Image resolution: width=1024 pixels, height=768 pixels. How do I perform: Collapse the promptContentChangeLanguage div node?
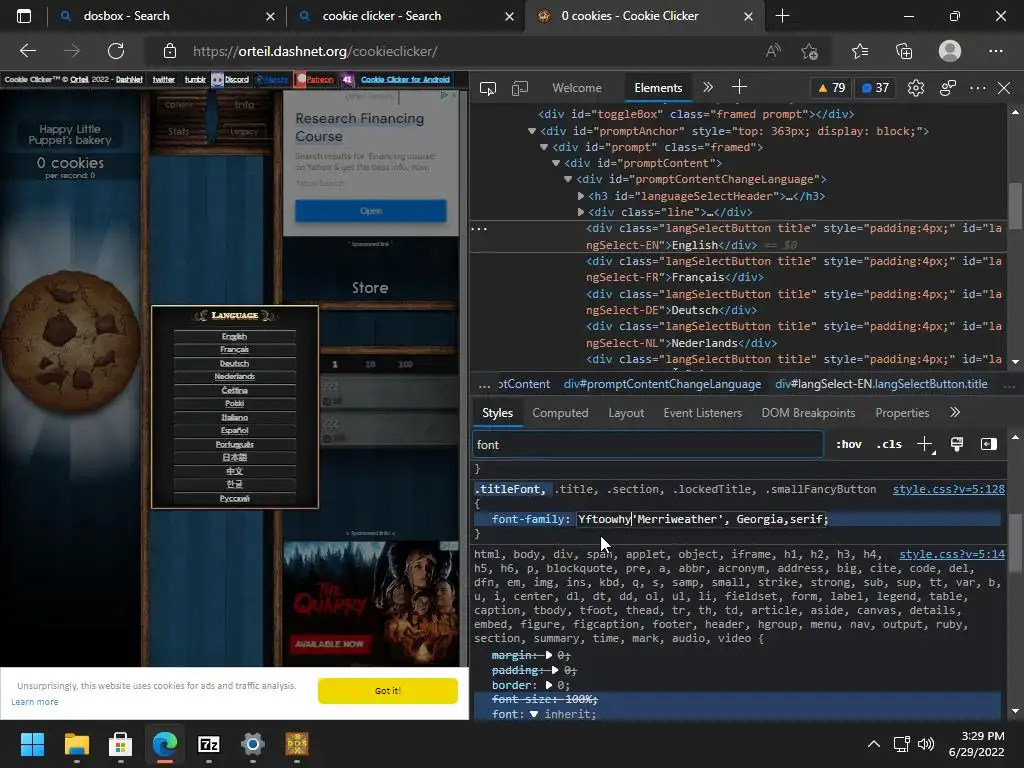[568, 180]
